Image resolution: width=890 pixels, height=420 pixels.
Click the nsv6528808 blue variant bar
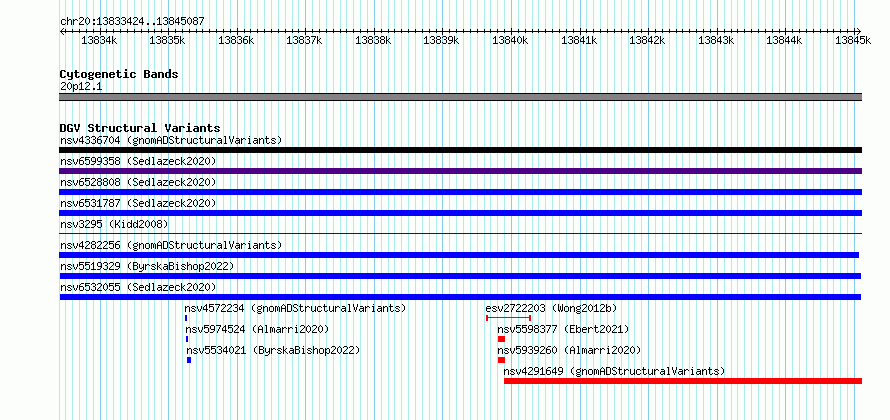pyautogui.click(x=460, y=192)
